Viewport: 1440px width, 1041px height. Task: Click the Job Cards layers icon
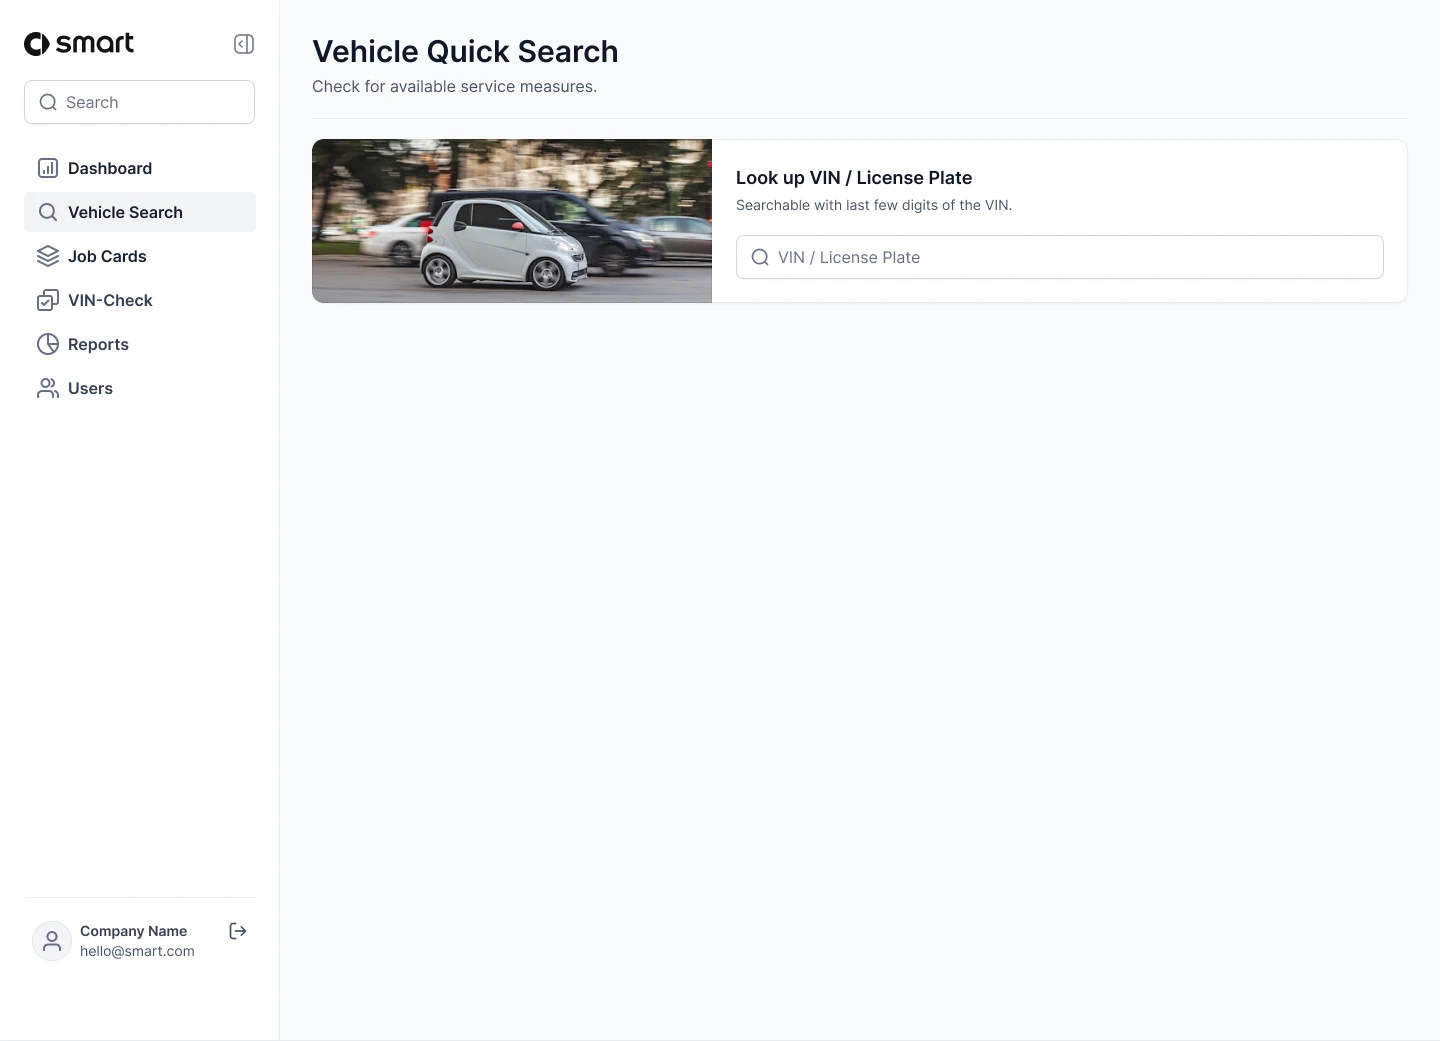pos(48,256)
